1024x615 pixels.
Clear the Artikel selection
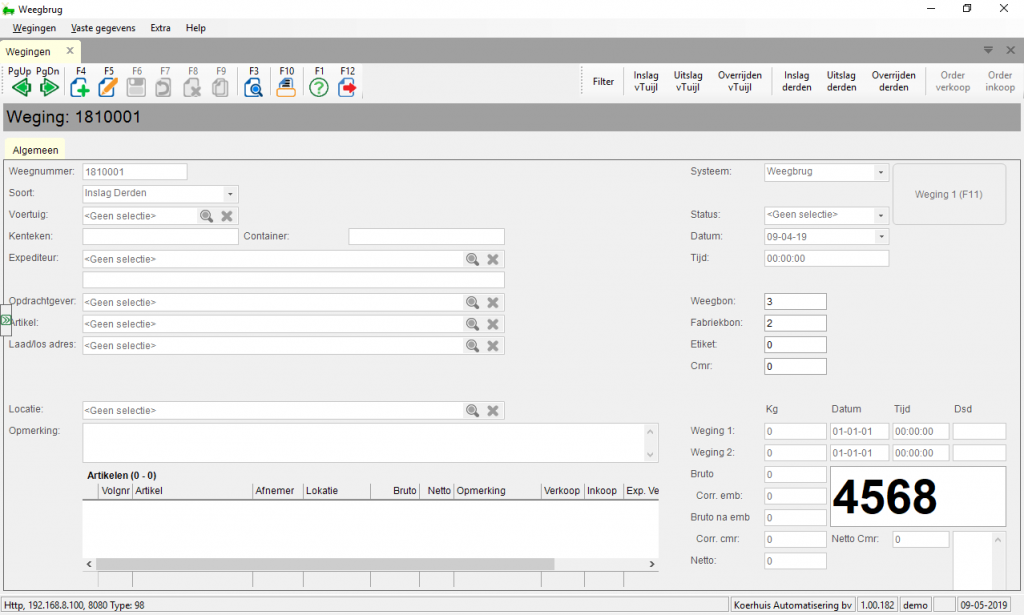point(492,324)
